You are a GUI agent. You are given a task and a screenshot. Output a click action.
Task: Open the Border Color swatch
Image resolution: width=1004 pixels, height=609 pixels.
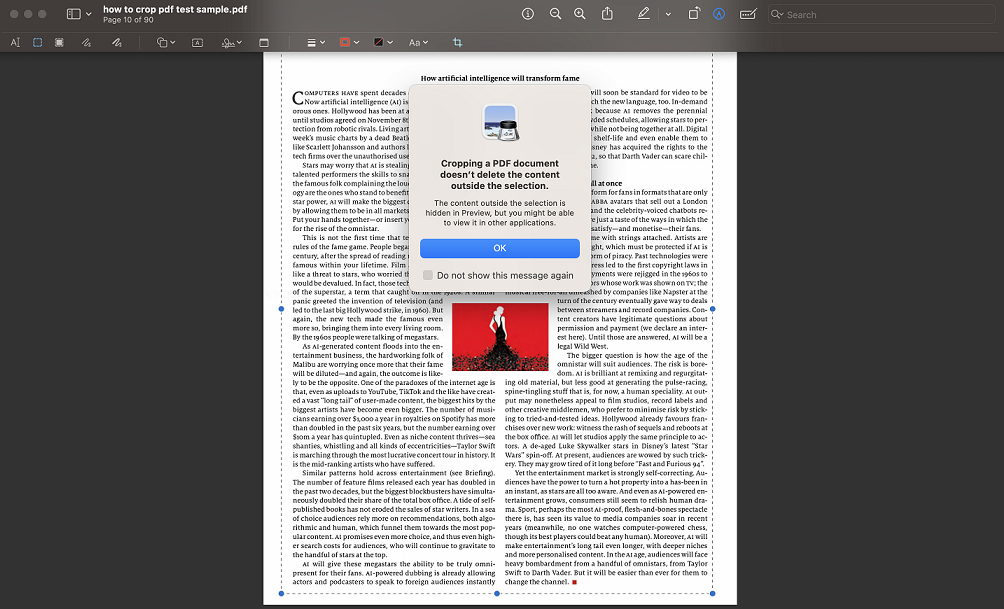pyautogui.click(x=349, y=43)
